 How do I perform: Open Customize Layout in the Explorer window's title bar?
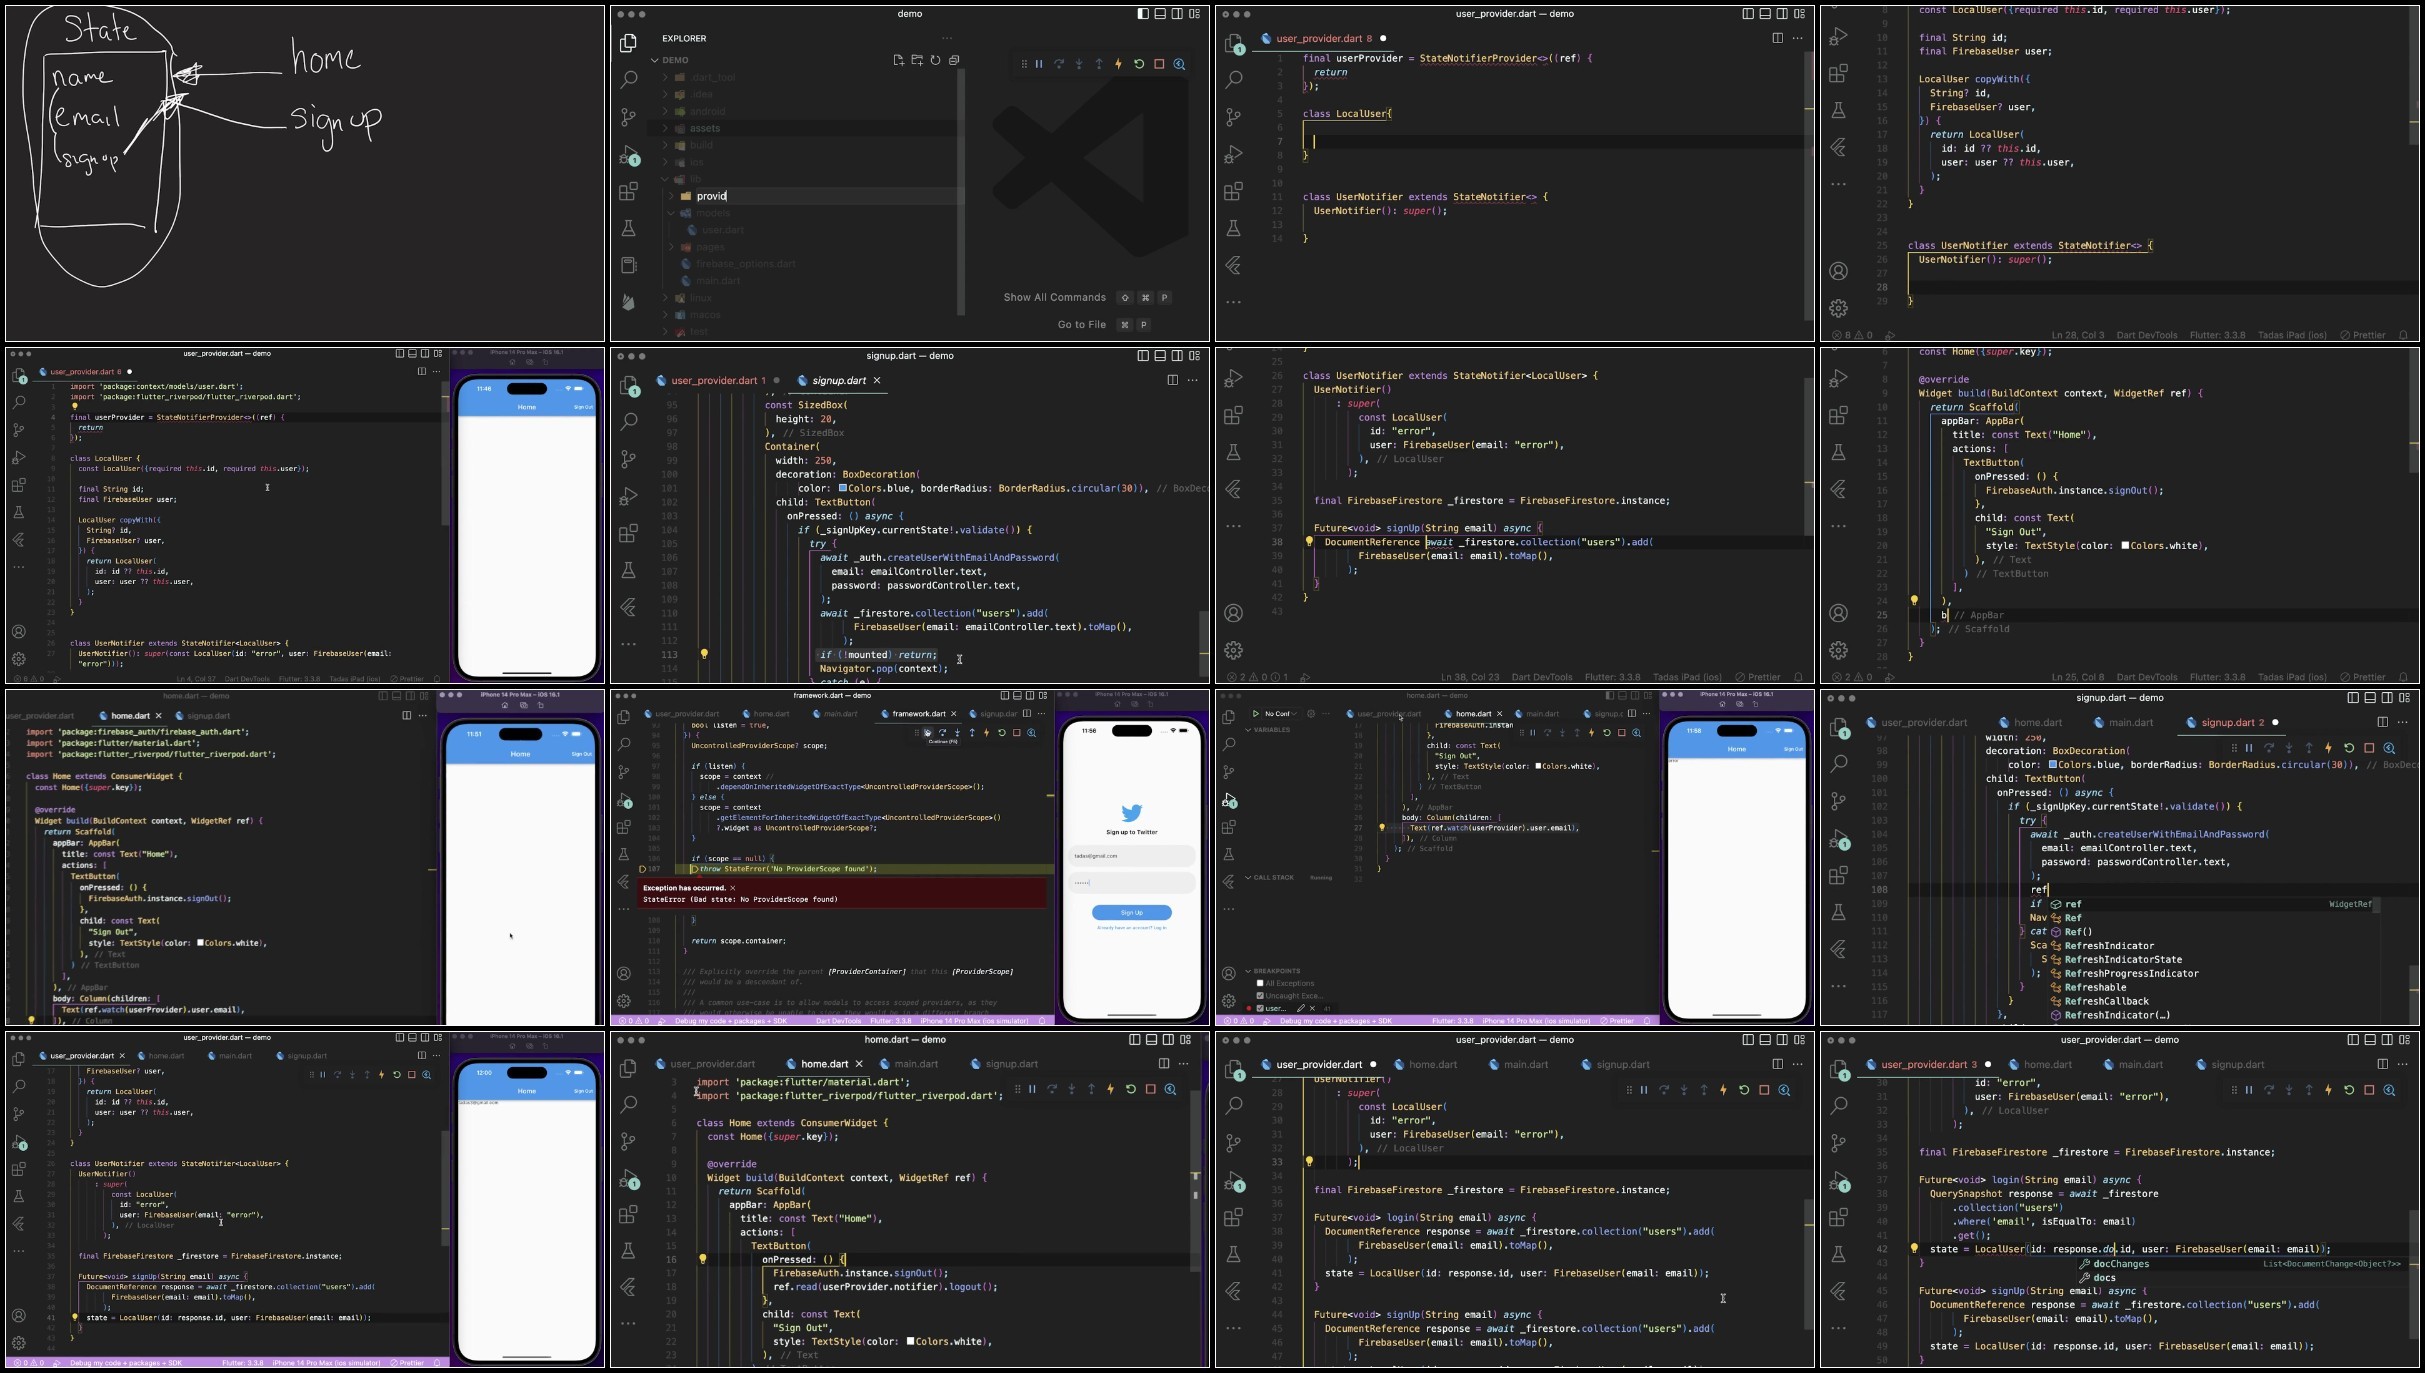(x=1194, y=14)
